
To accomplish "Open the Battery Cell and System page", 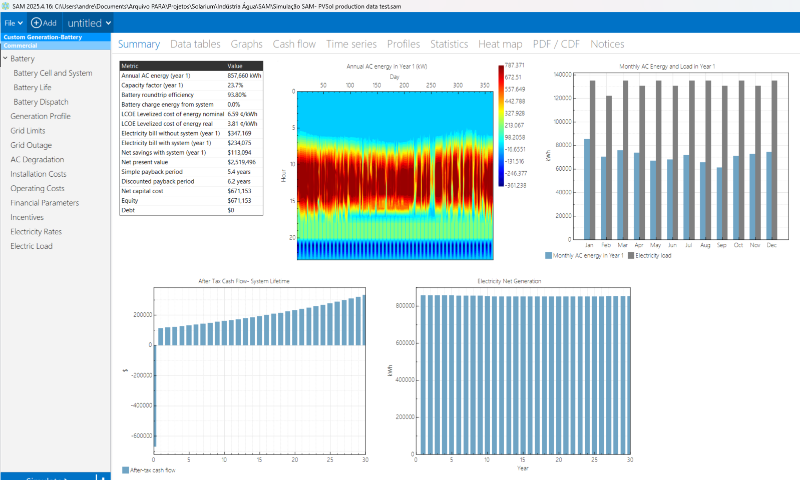I will click(x=53, y=73).
